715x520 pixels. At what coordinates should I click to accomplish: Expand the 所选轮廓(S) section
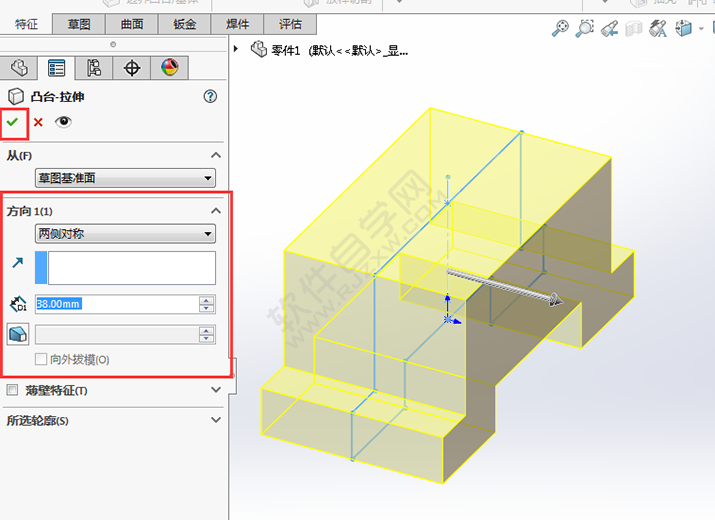coord(216,420)
